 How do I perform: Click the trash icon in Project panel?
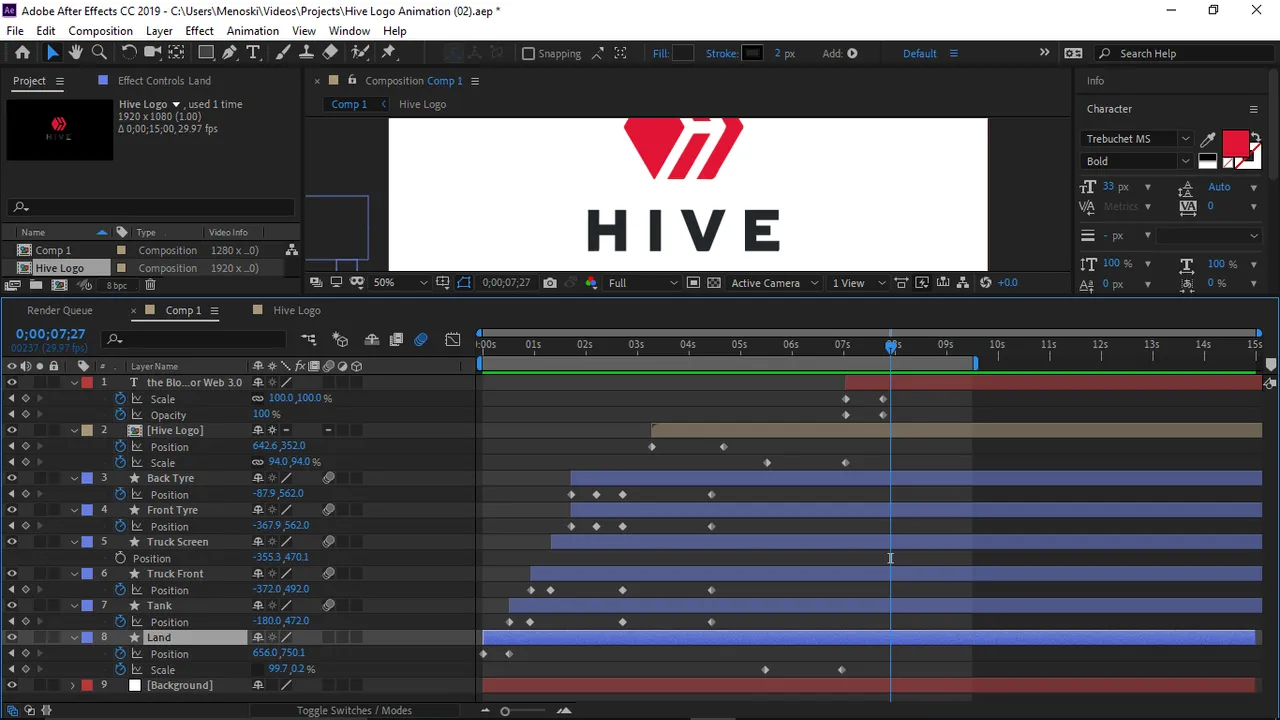pyautogui.click(x=150, y=285)
